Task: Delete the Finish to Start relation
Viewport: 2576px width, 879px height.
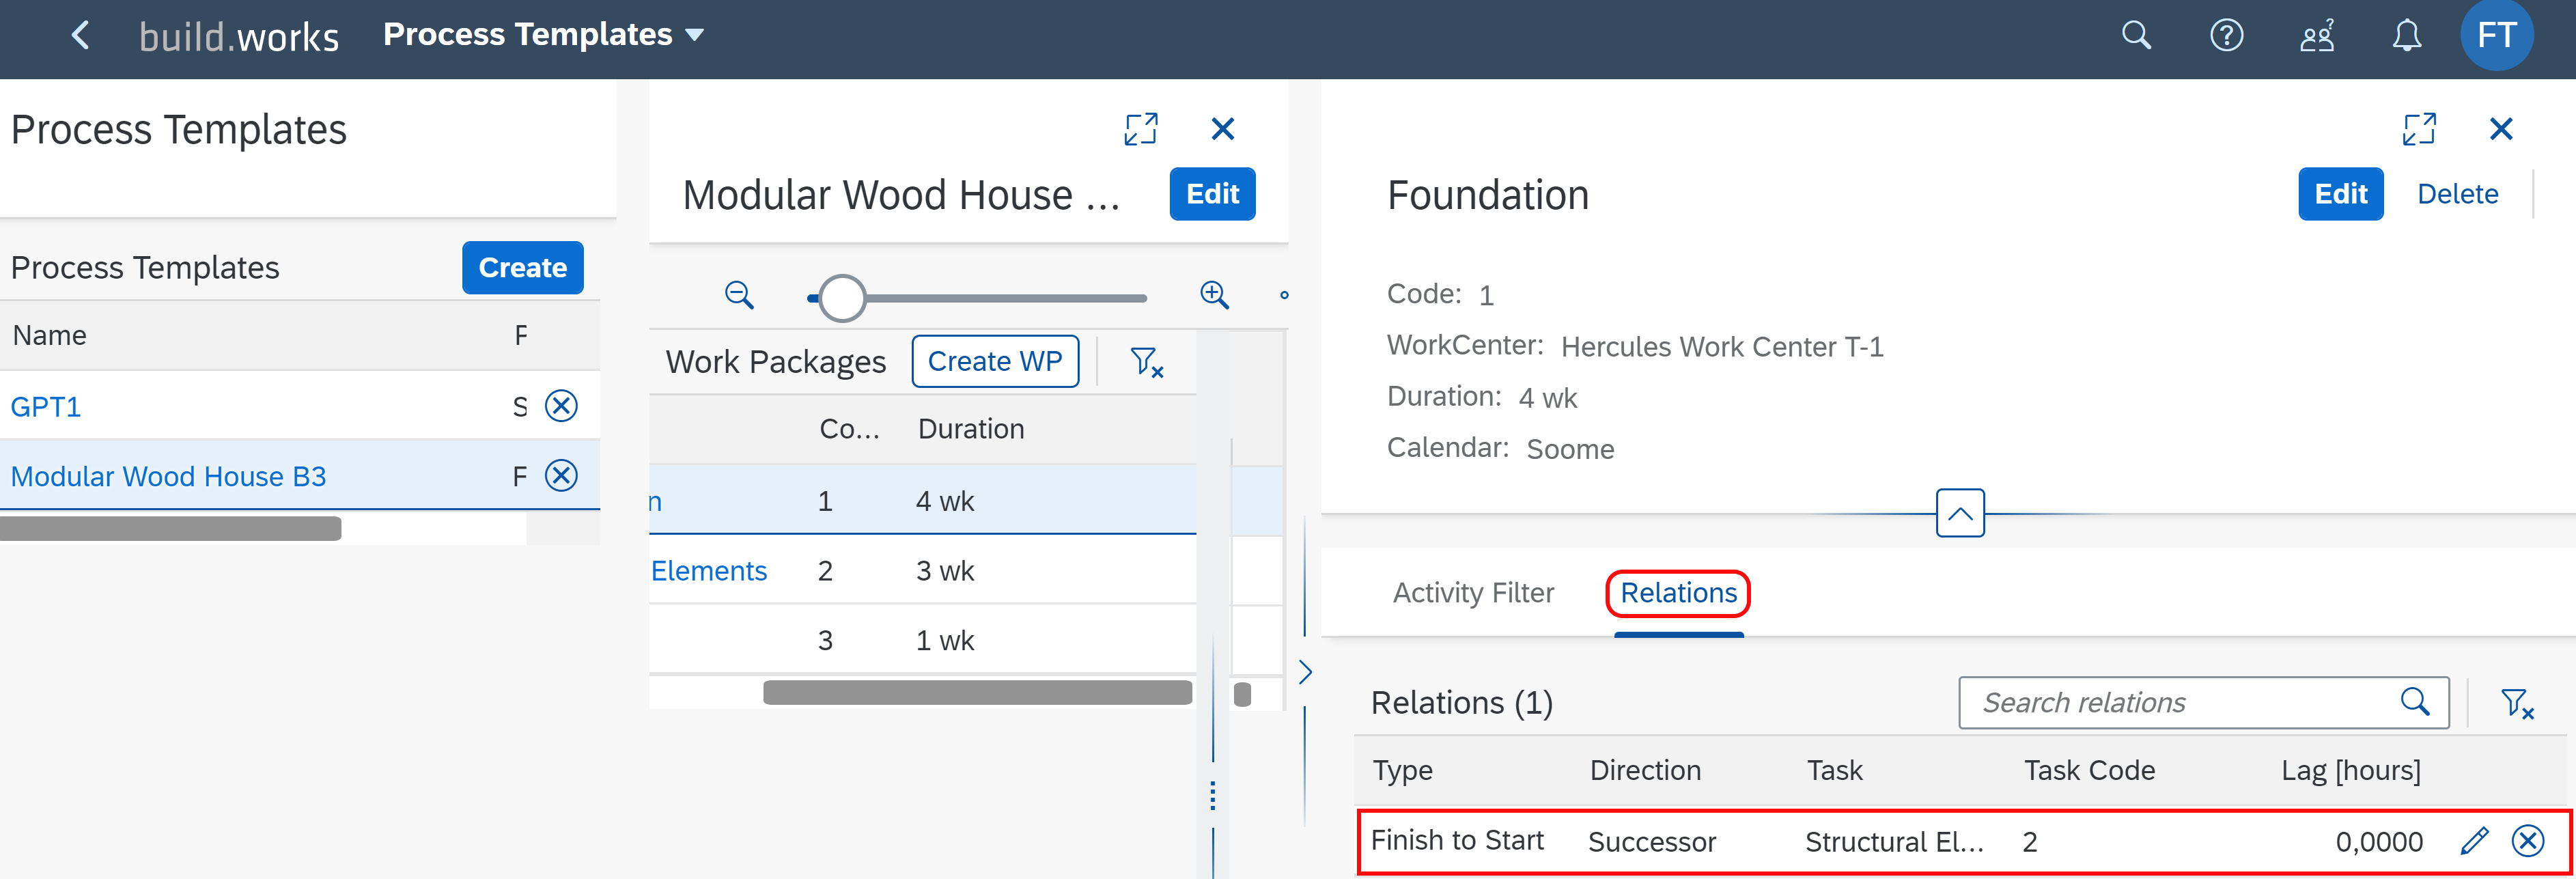Action: click(2528, 841)
